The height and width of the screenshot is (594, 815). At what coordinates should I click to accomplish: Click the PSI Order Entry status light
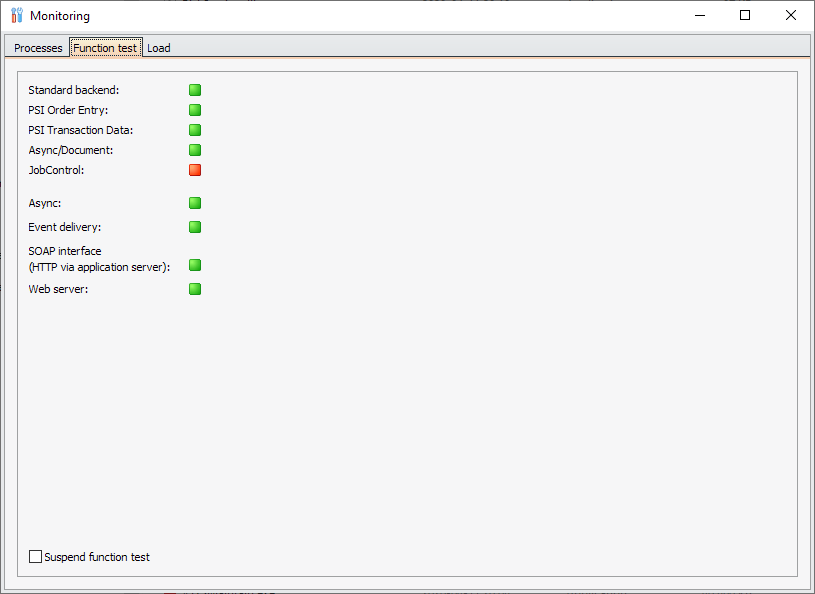[x=195, y=110]
